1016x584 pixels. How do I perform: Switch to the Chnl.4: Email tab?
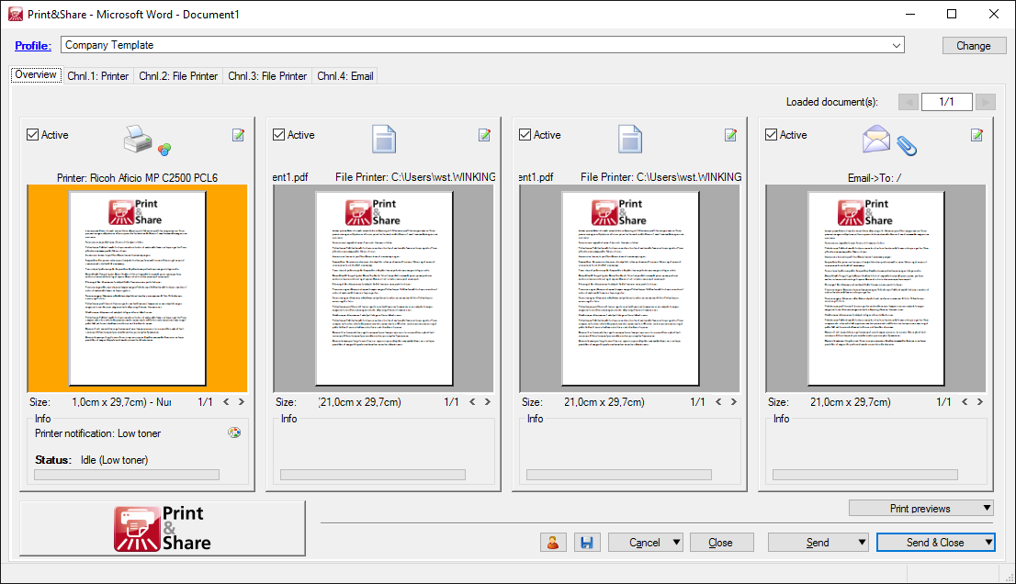tap(344, 75)
